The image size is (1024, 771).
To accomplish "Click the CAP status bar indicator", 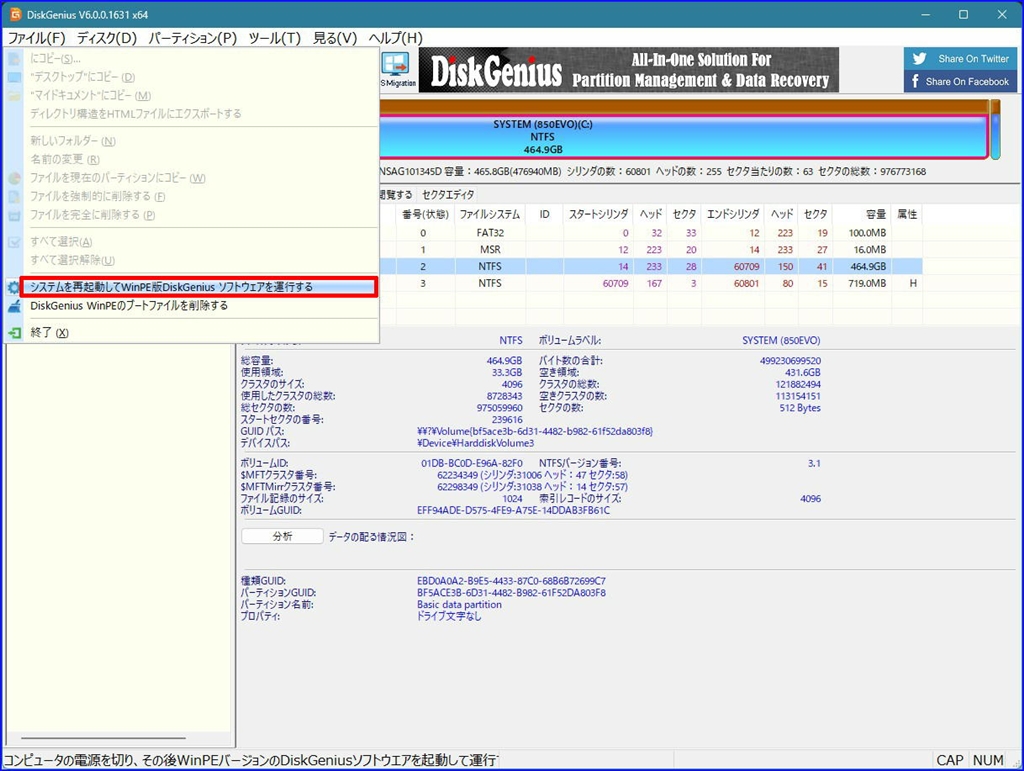I will (950, 760).
